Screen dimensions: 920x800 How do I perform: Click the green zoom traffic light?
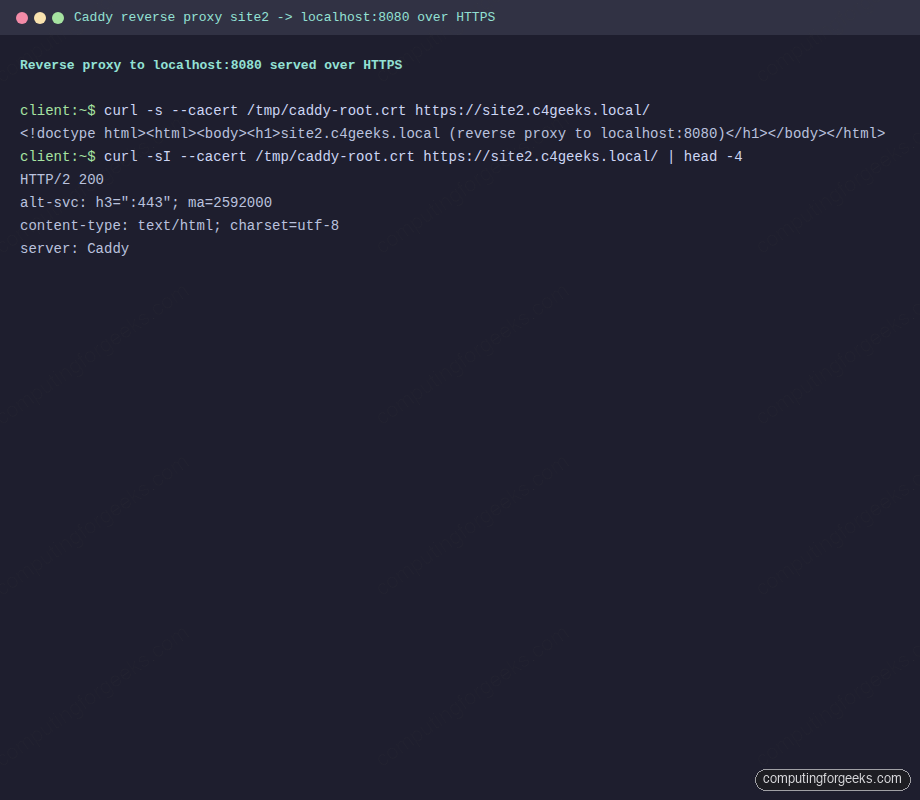pyautogui.click(x=58, y=17)
